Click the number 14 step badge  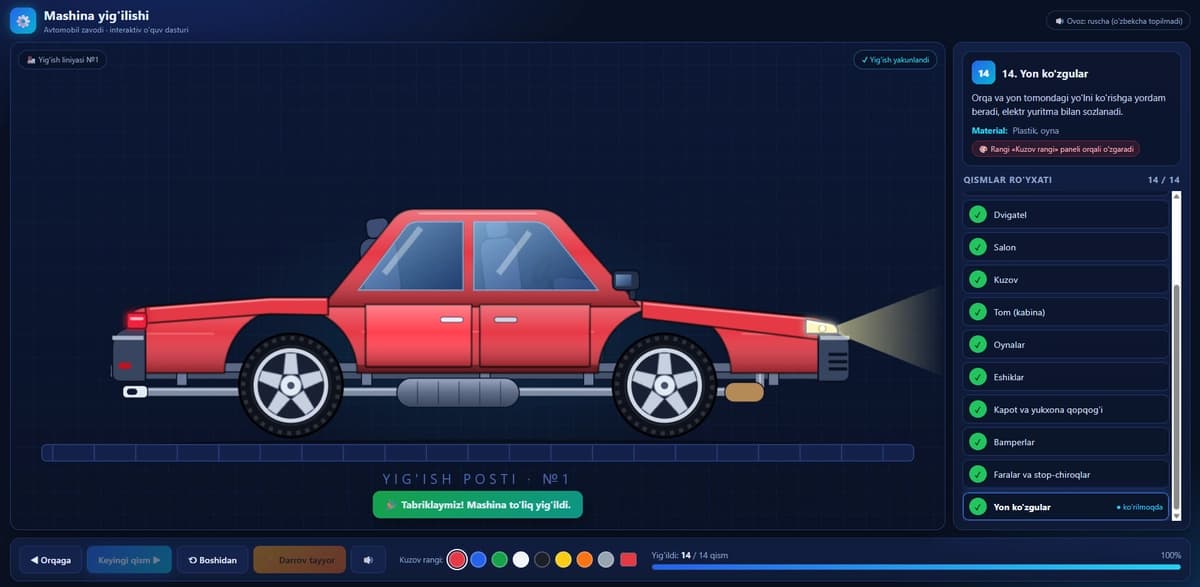pos(984,73)
